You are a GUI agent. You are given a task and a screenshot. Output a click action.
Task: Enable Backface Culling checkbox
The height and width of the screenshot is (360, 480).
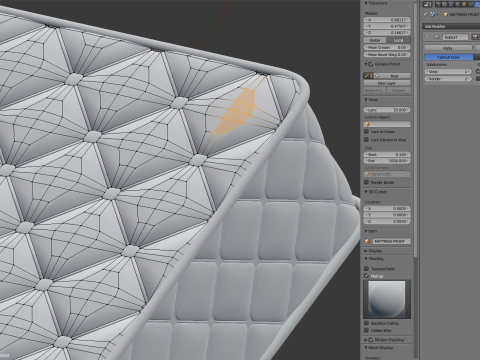(x=367, y=323)
